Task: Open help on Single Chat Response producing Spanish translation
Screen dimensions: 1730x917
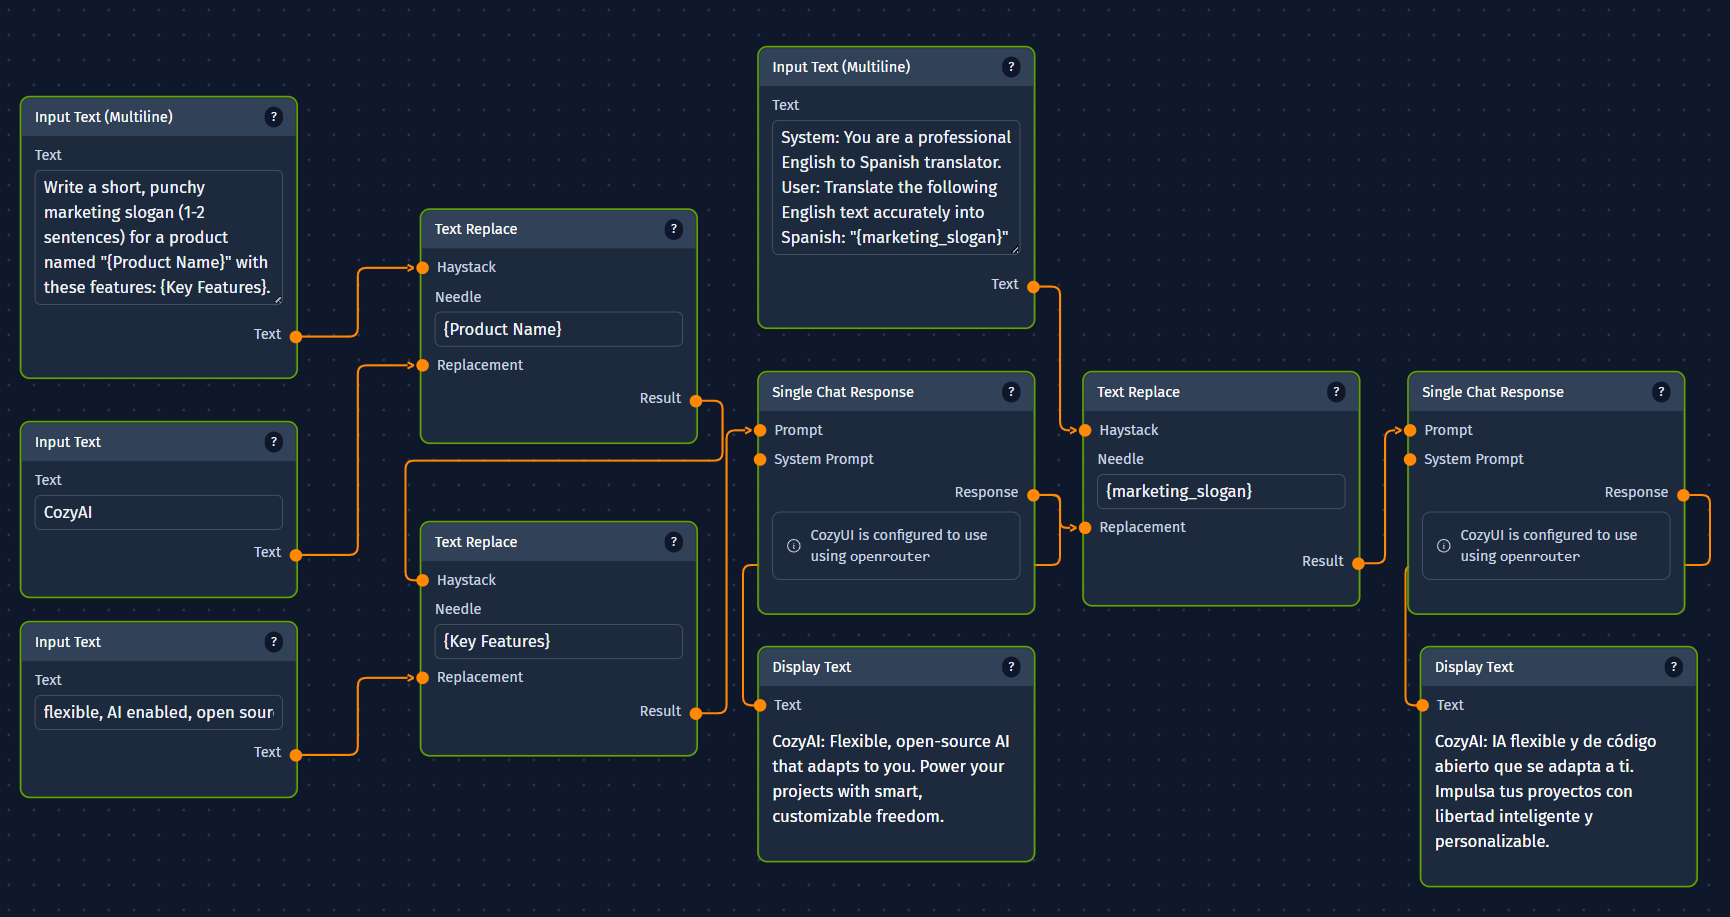Action: pos(1661,392)
